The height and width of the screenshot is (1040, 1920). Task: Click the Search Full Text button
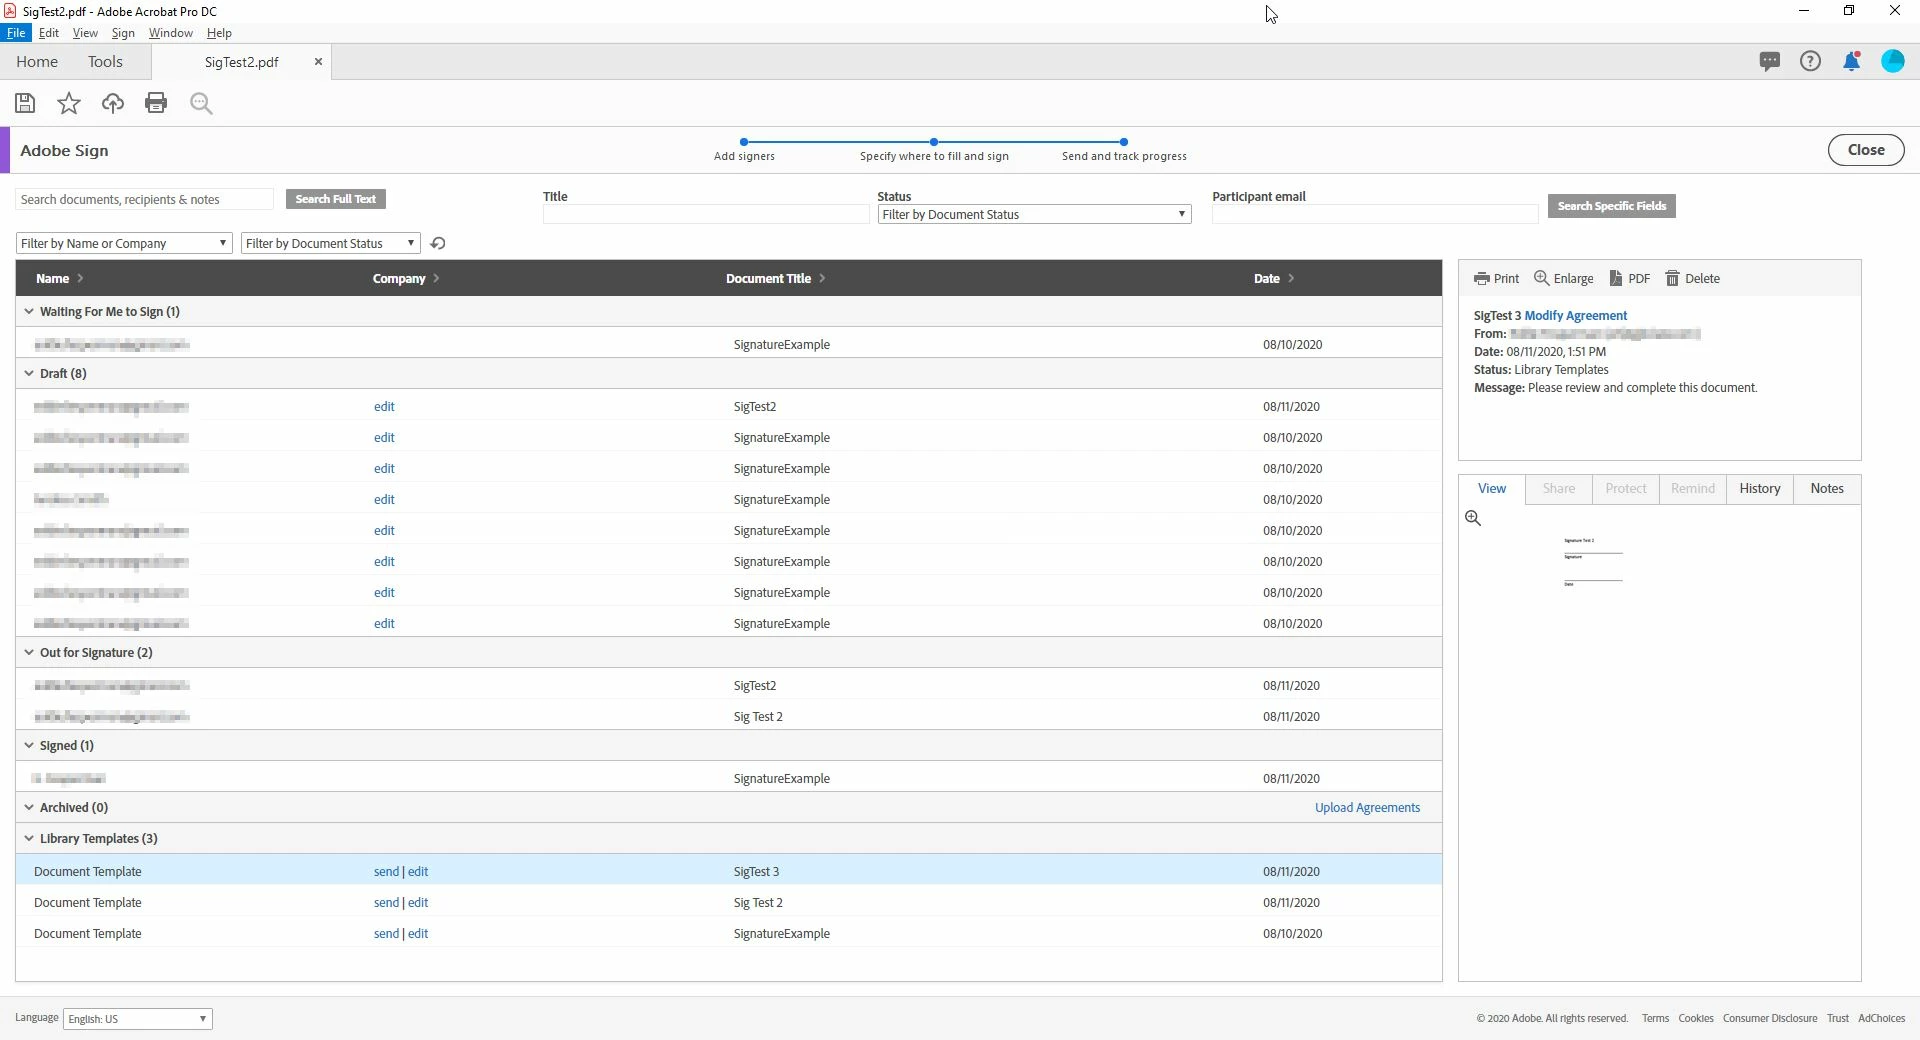(x=336, y=199)
